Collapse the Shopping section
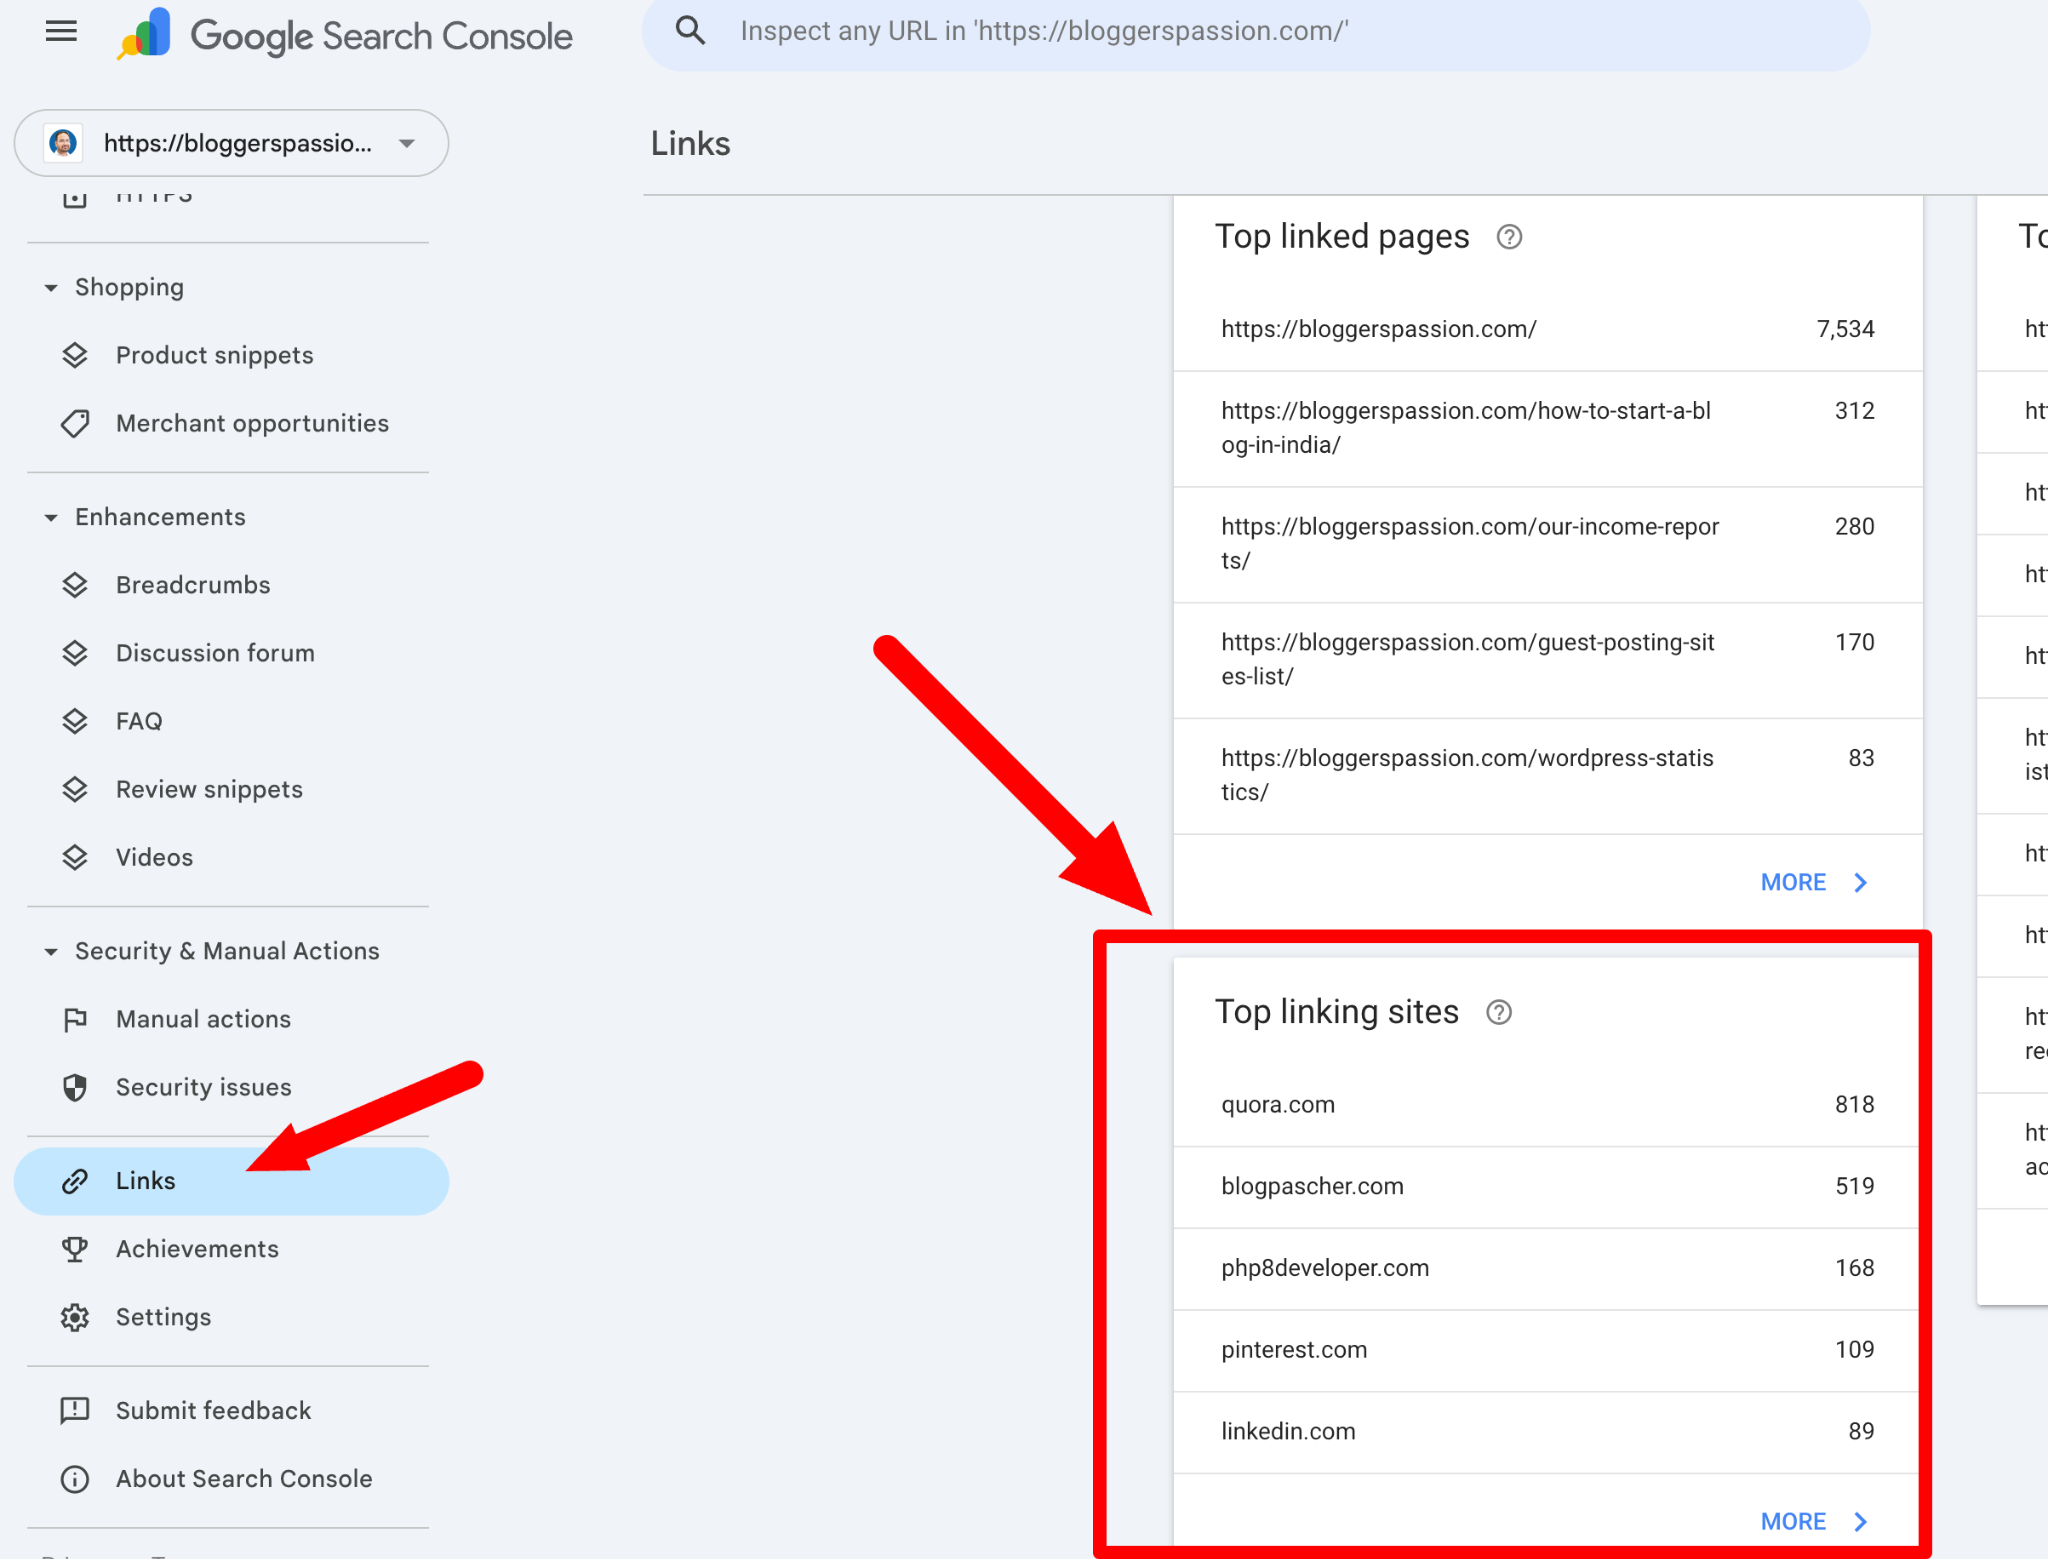 [53, 287]
